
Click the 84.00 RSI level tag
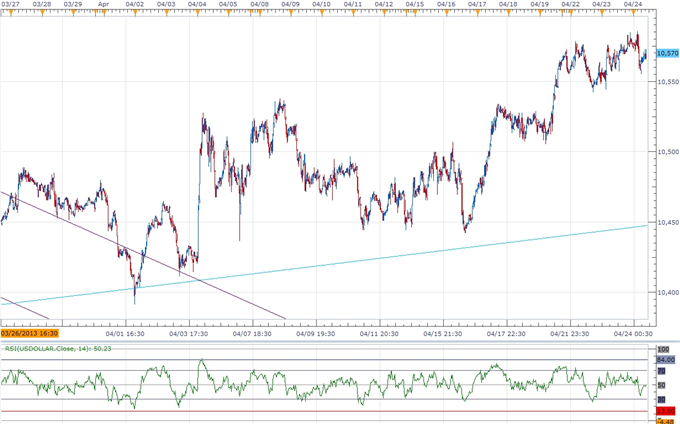666,359
